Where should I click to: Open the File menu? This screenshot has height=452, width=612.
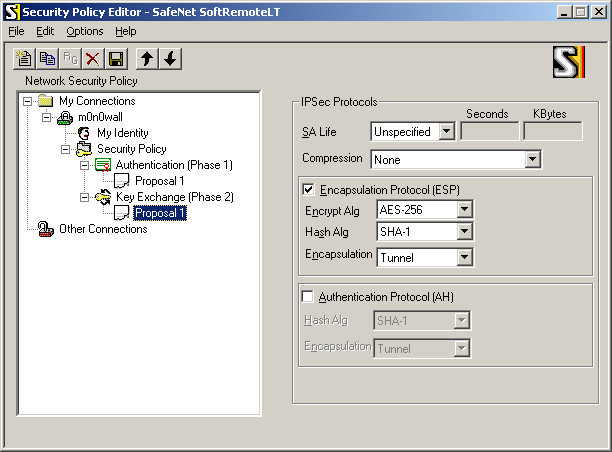click(16, 31)
